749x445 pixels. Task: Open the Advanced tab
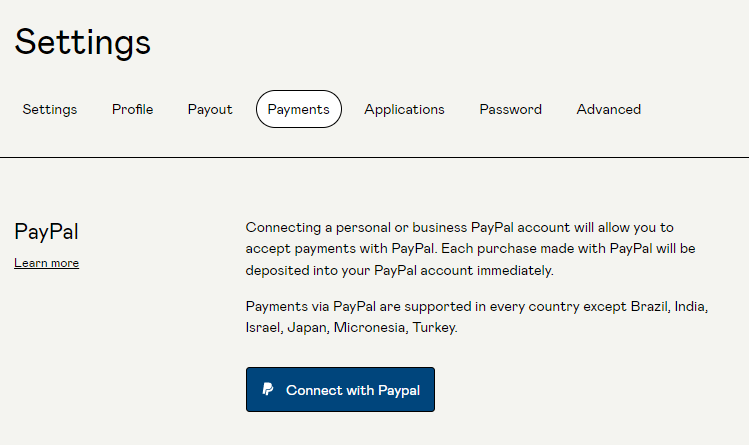pyautogui.click(x=608, y=109)
